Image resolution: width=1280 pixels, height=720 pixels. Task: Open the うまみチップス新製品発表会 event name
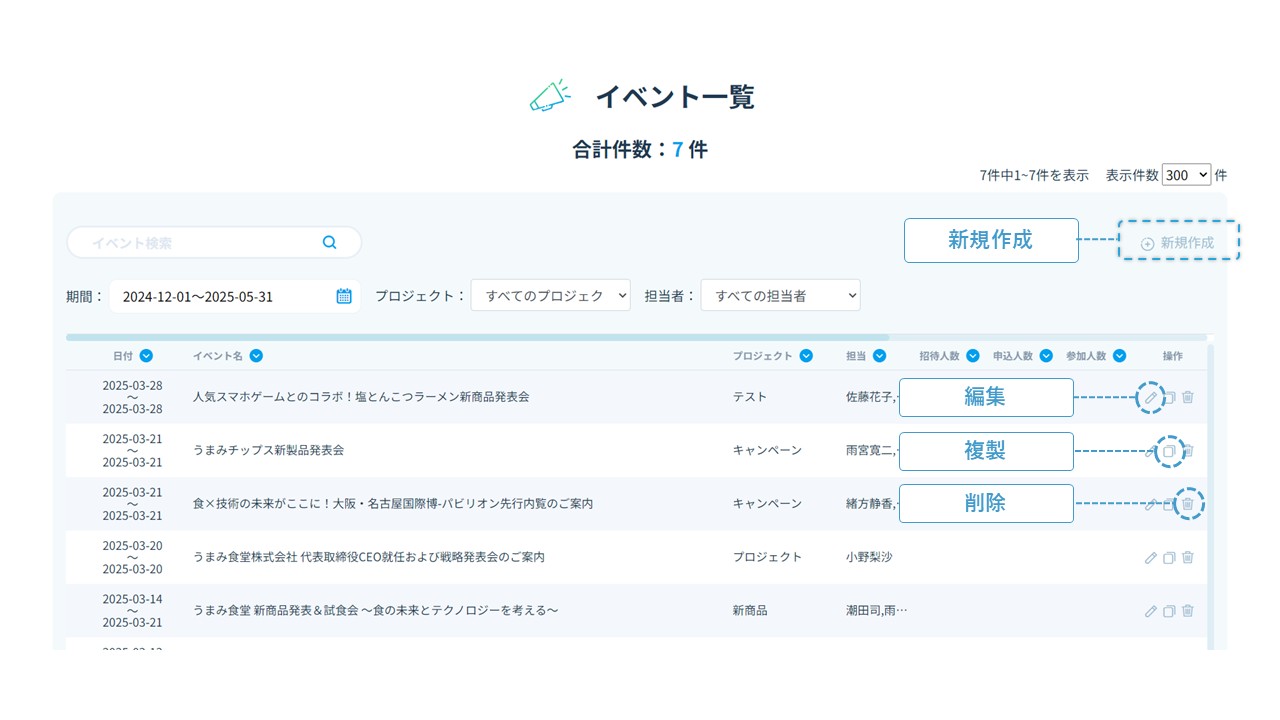point(268,450)
